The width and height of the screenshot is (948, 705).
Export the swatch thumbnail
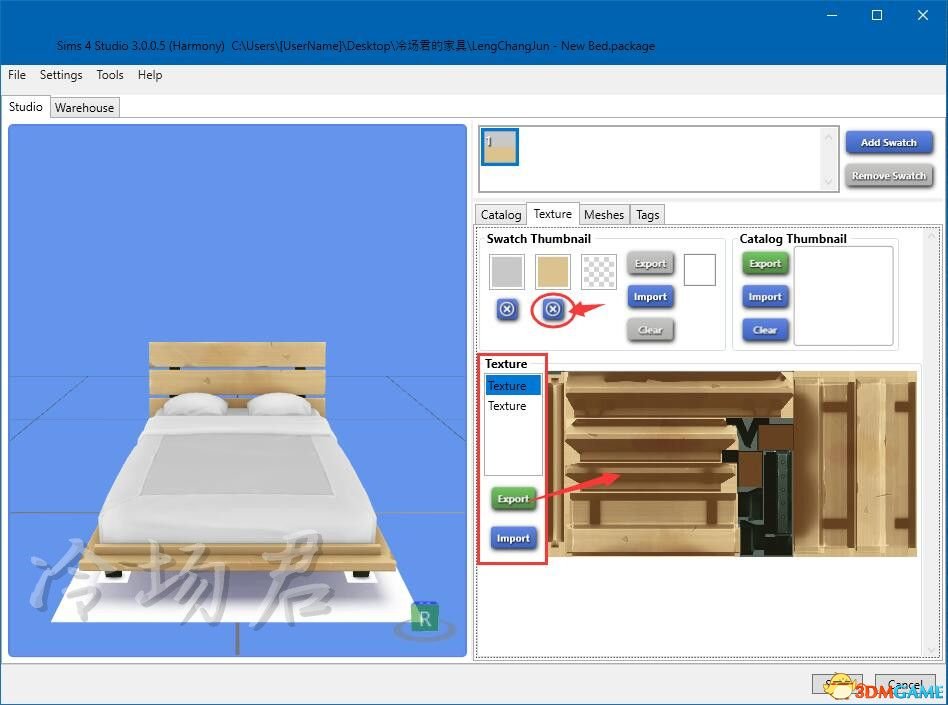coord(651,264)
